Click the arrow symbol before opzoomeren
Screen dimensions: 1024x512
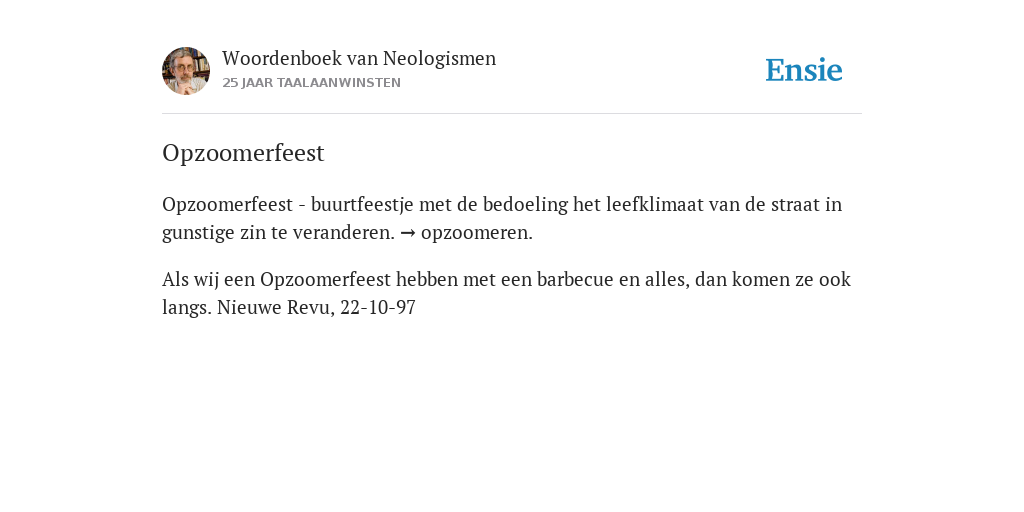coord(408,233)
